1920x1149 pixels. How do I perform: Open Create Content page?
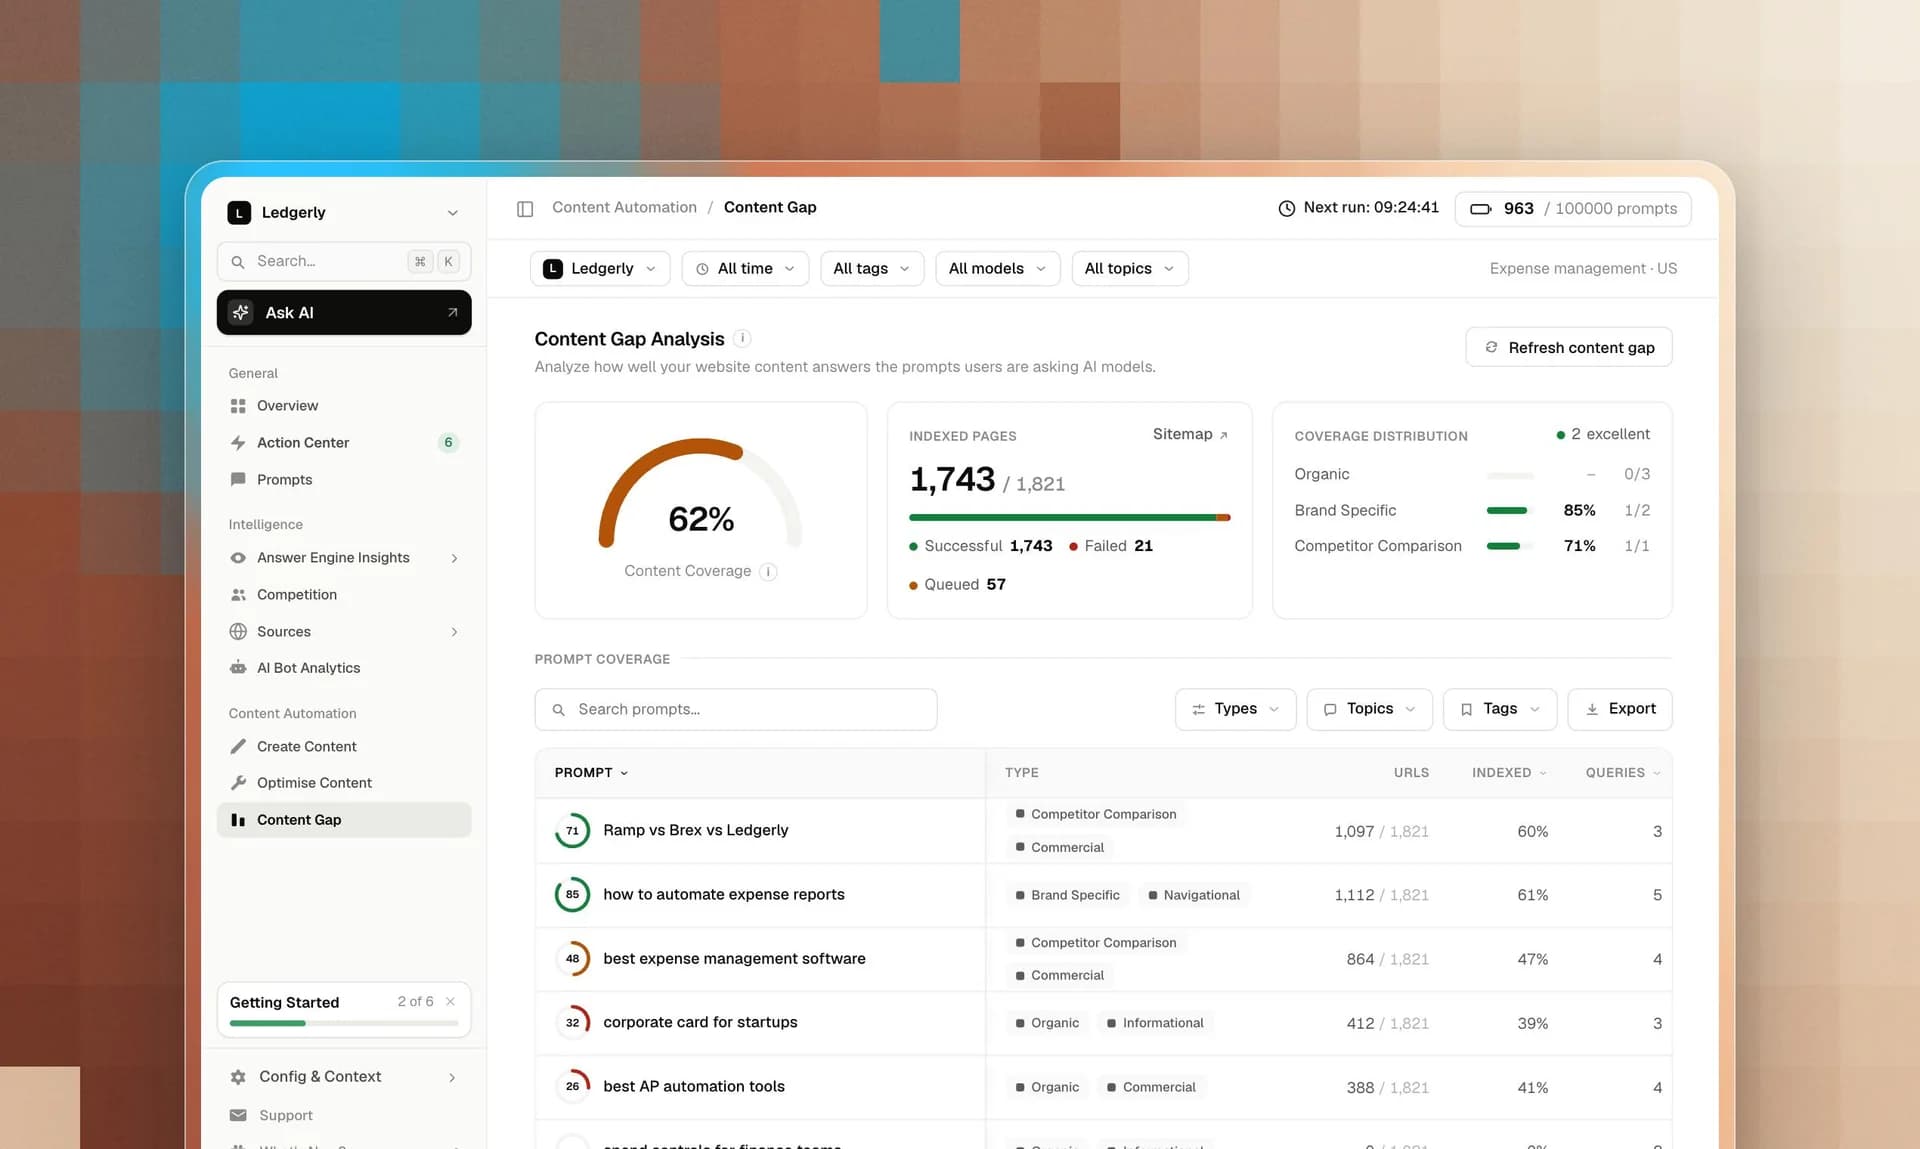[x=344, y=747]
